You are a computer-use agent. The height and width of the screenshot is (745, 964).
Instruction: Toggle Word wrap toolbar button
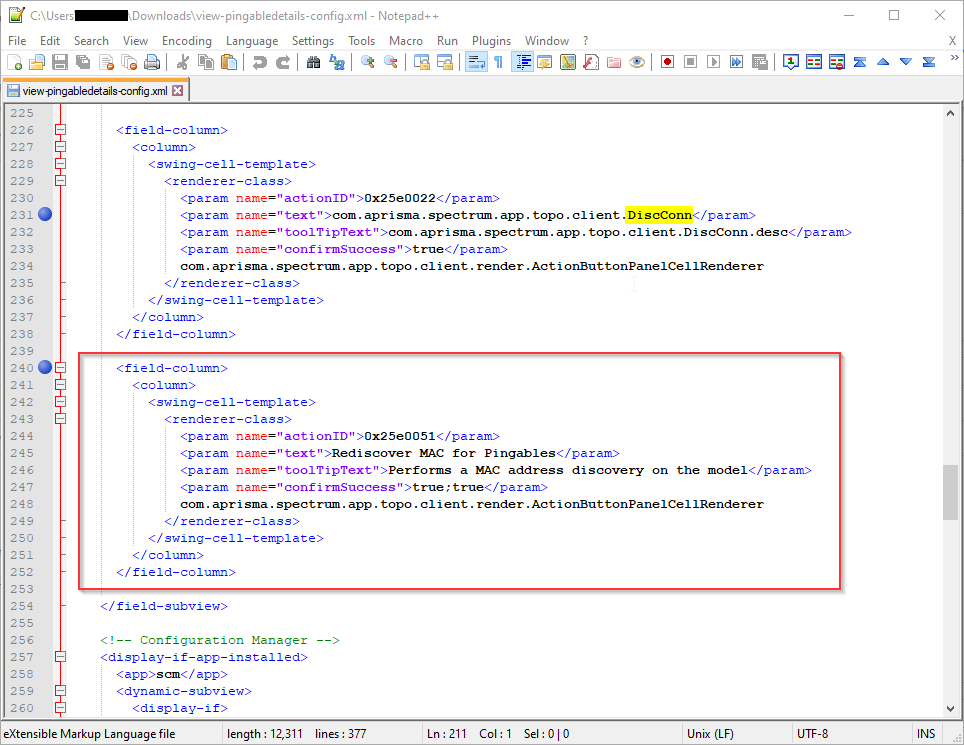[x=475, y=62]
